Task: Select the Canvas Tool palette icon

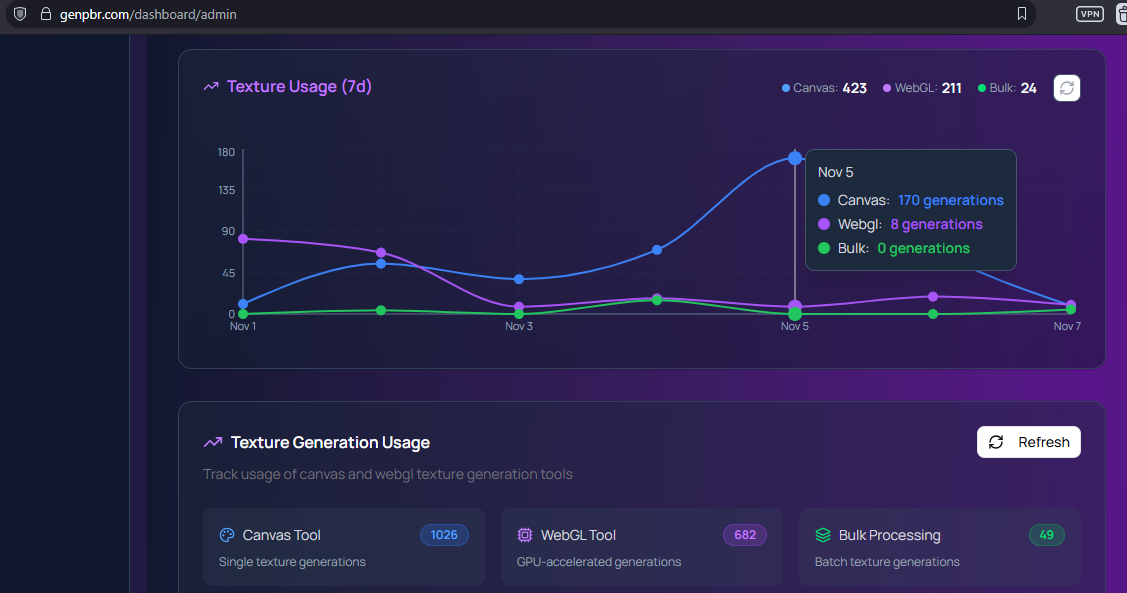Action: click(229, 535)
